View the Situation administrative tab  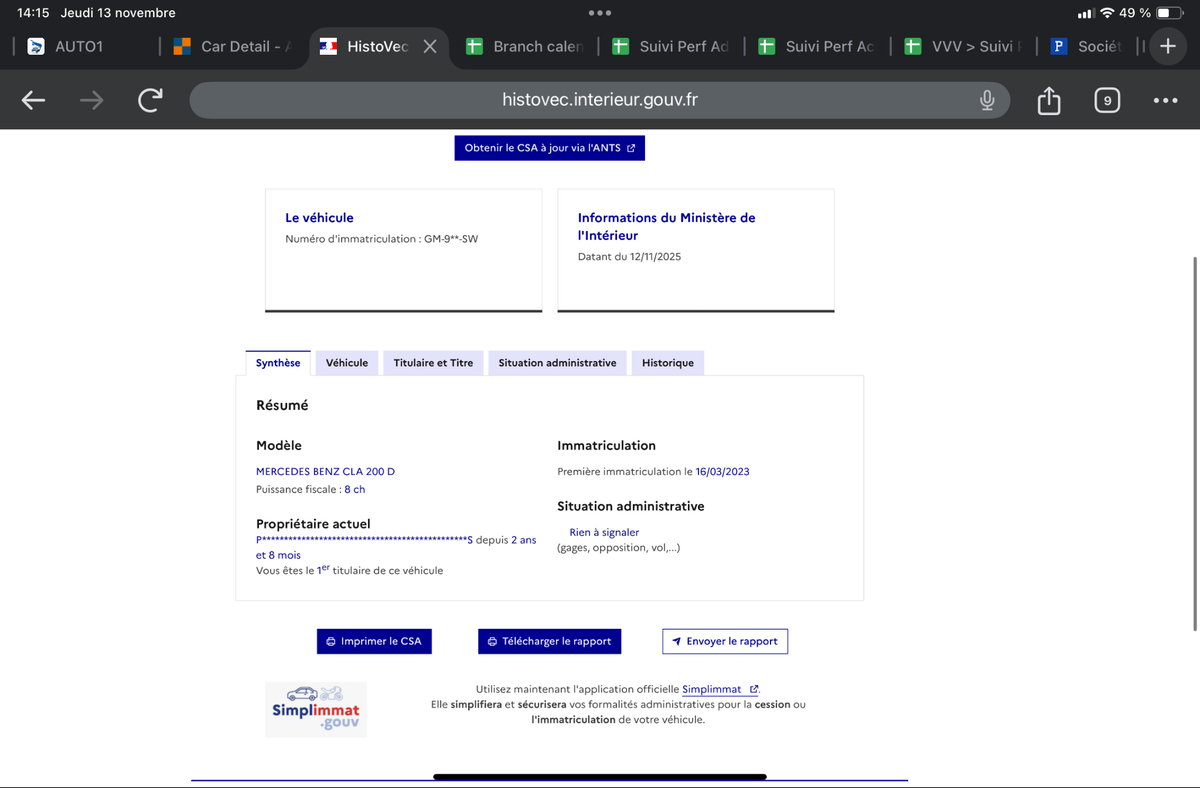(557, 363)
